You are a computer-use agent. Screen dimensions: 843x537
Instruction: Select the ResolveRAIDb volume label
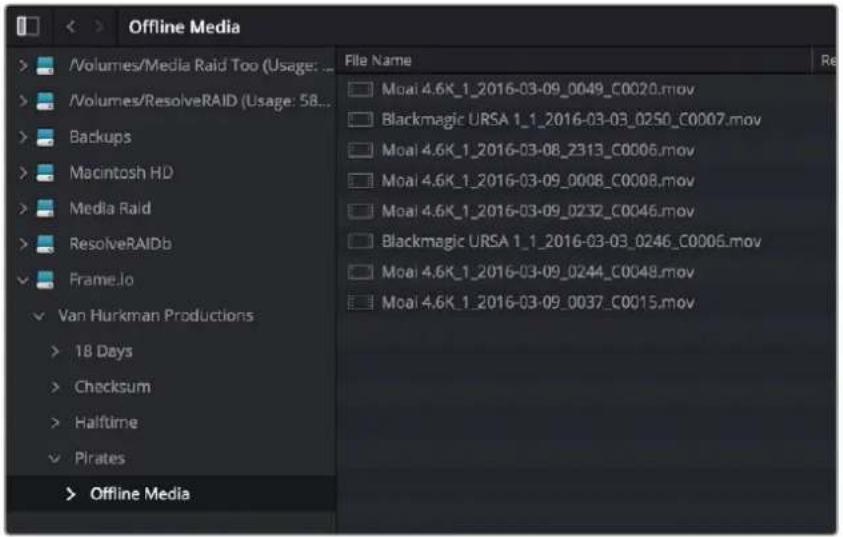pos(120,244)
